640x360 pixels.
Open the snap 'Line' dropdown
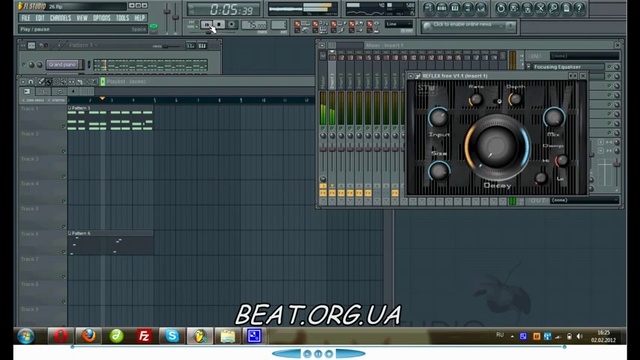399,24
